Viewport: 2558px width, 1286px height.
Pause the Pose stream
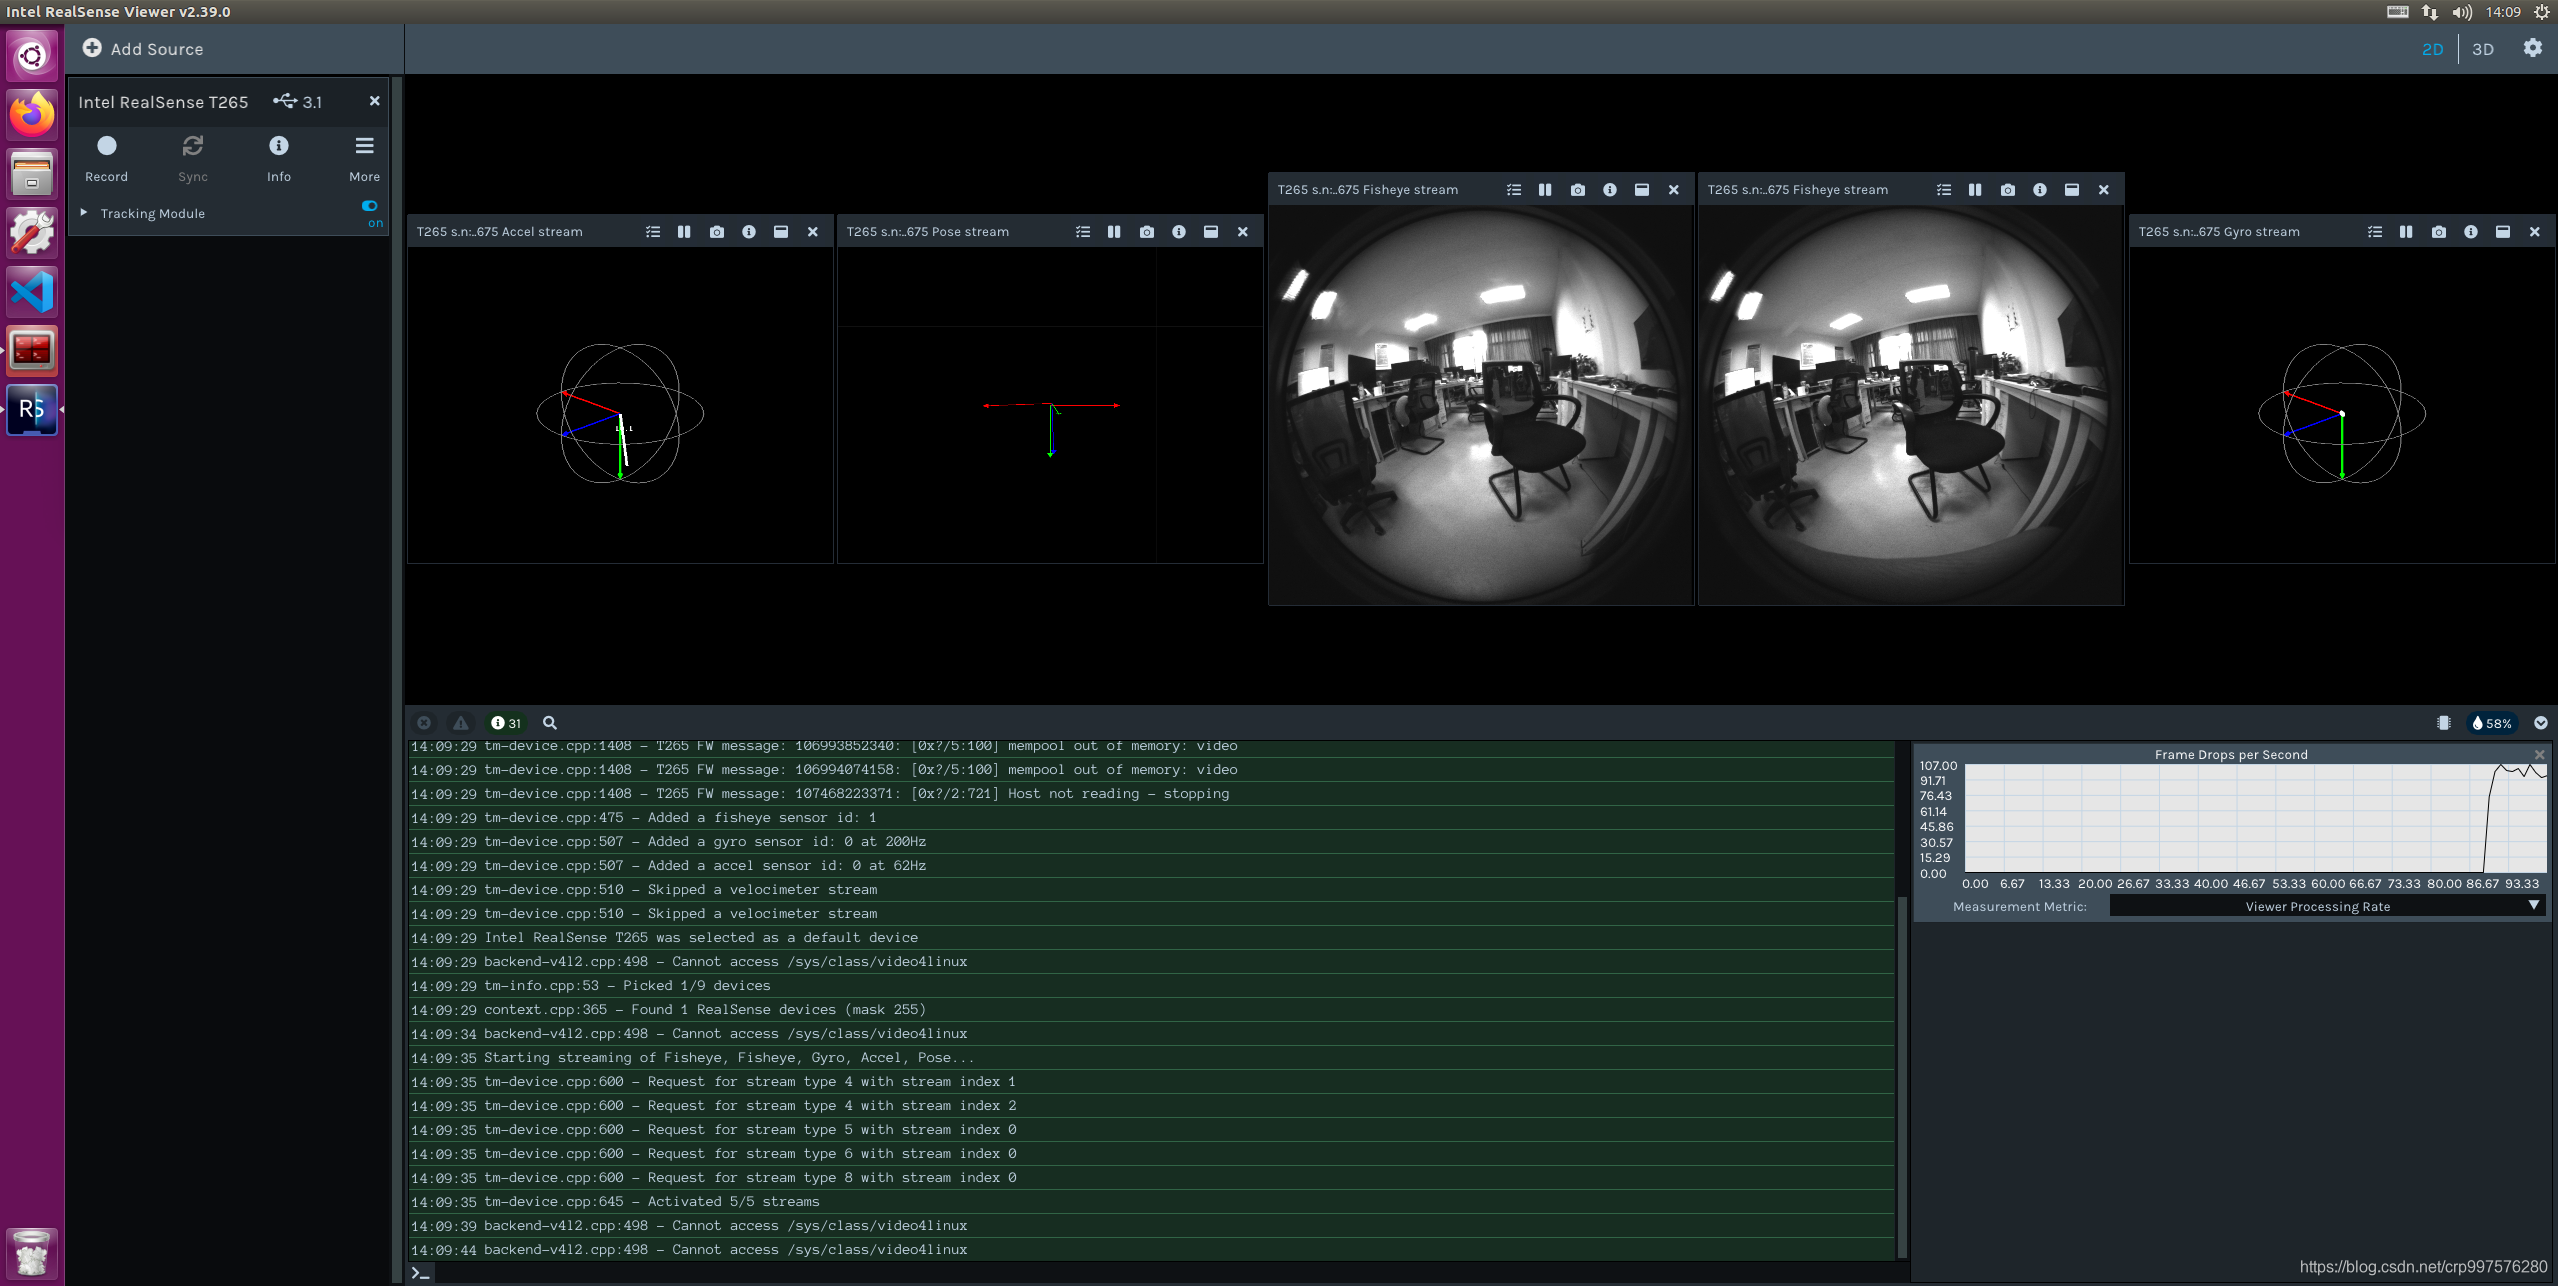tap(1114, 232)
